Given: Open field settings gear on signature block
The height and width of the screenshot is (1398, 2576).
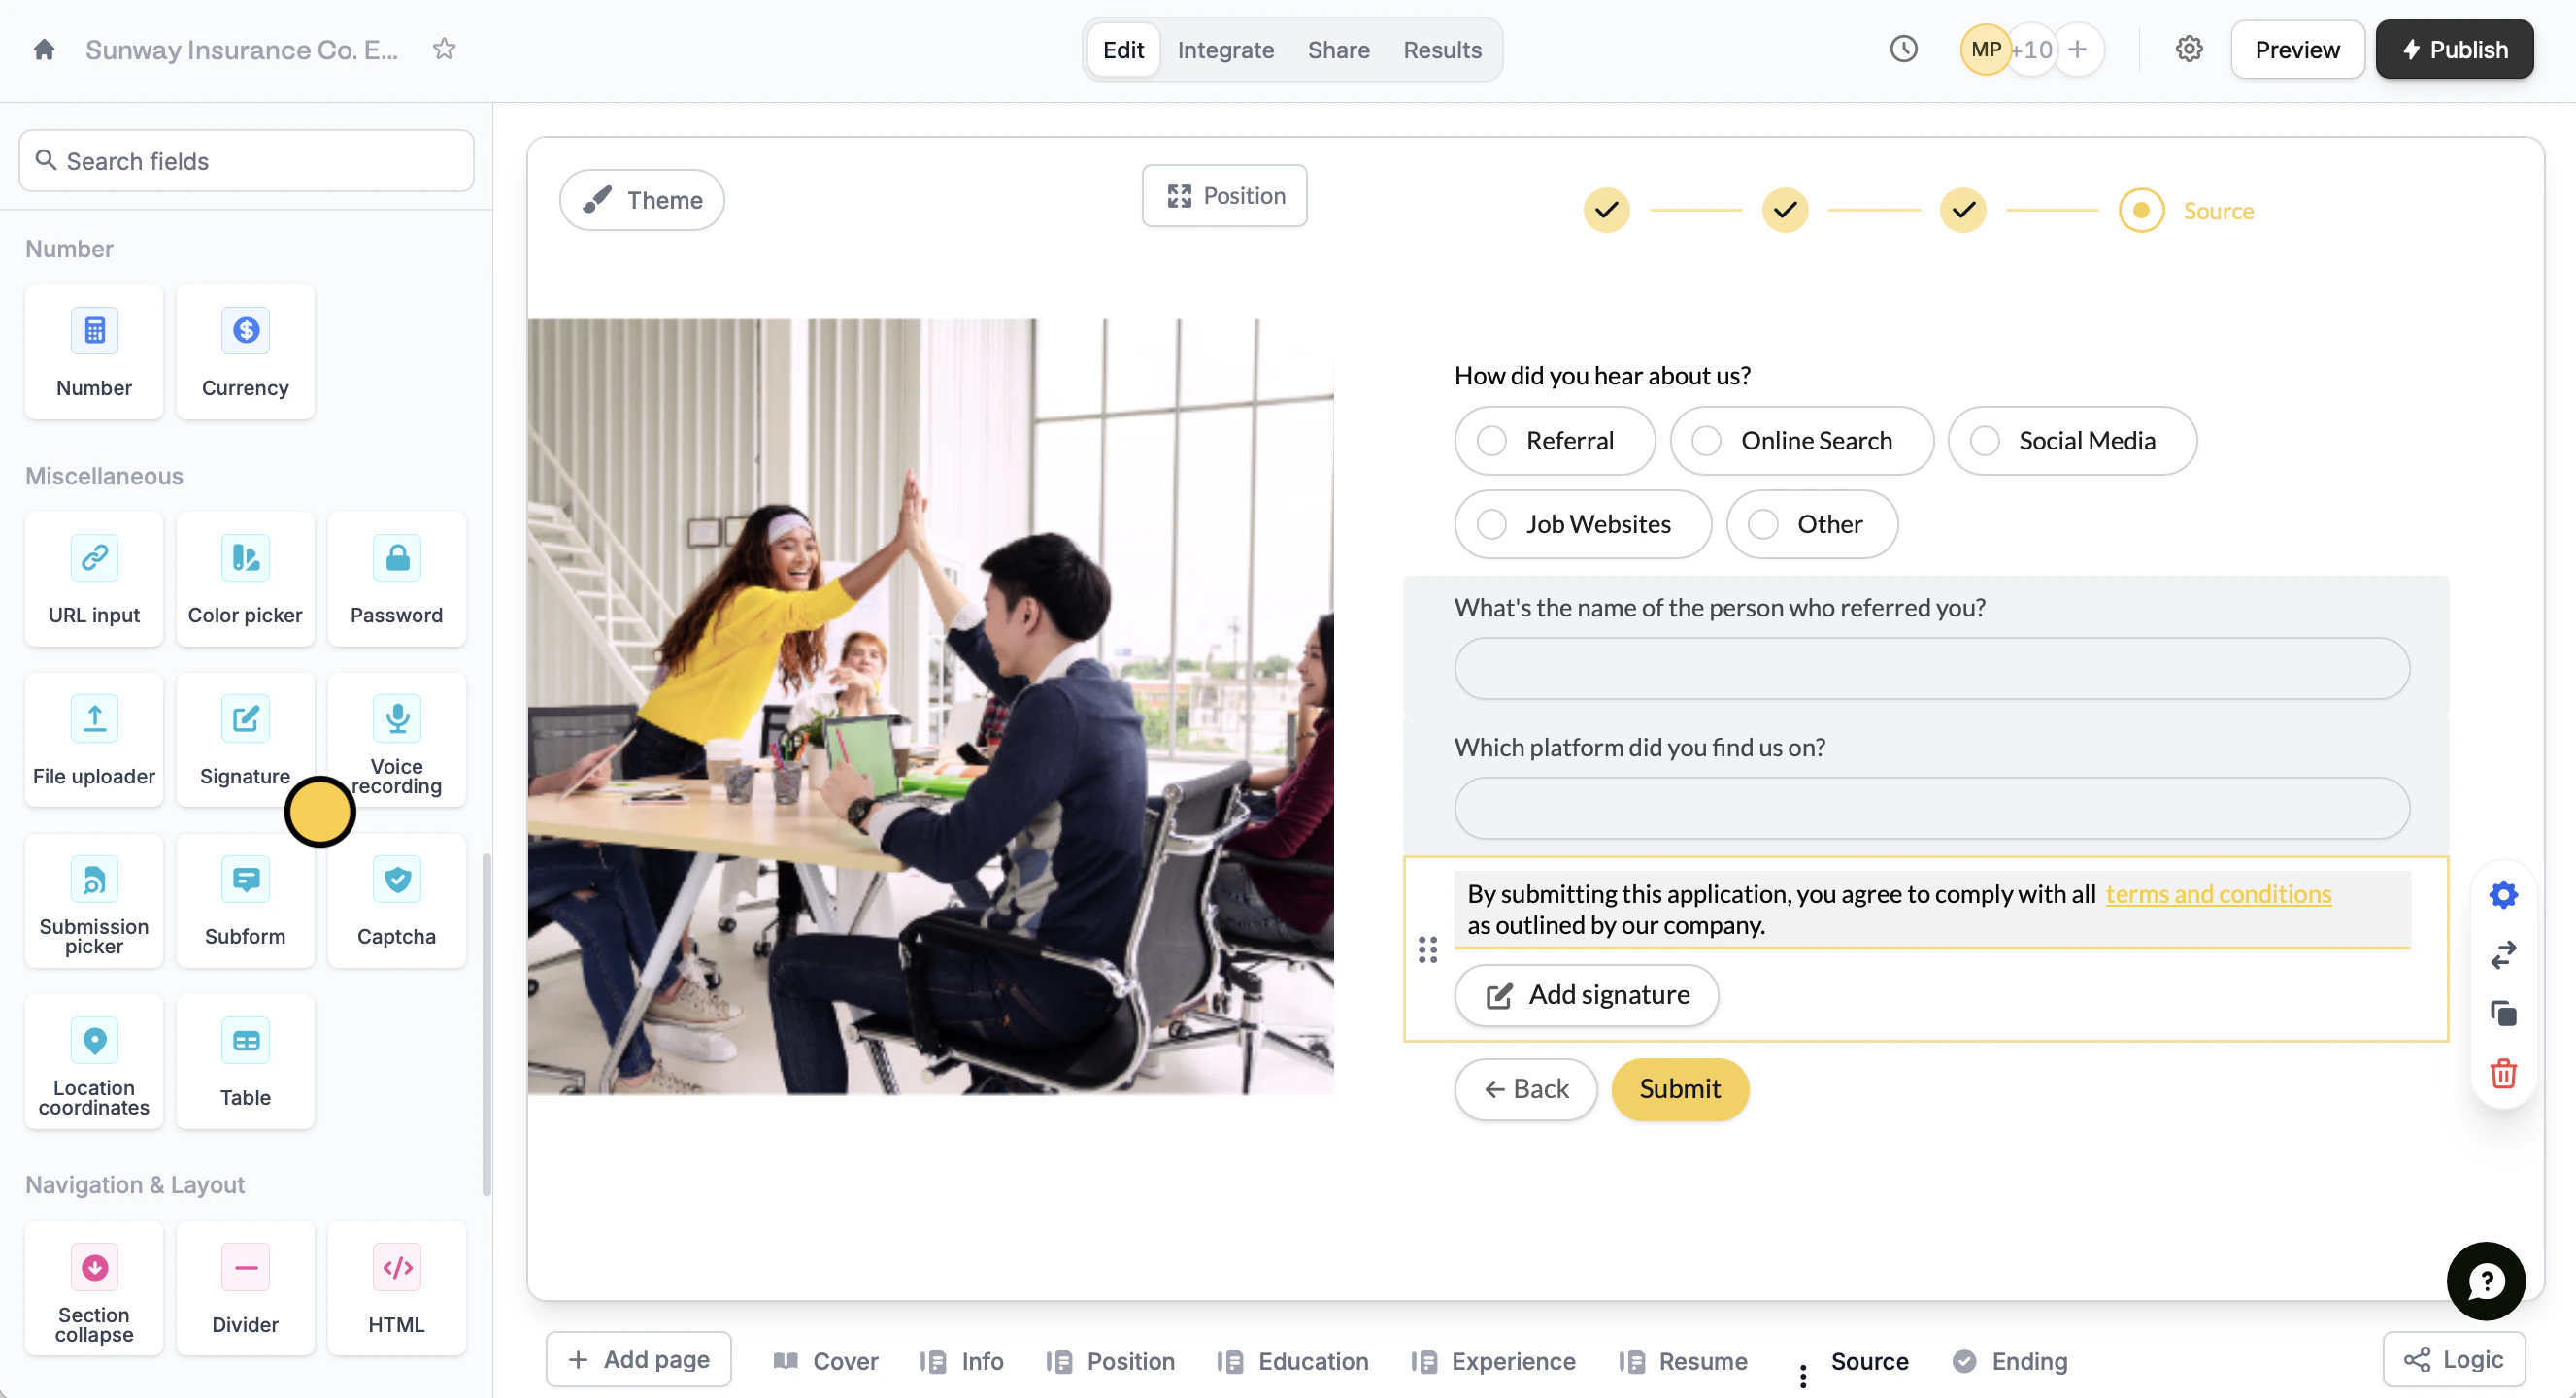Looking at the screenshot, I should click(x=2502, y=894).
